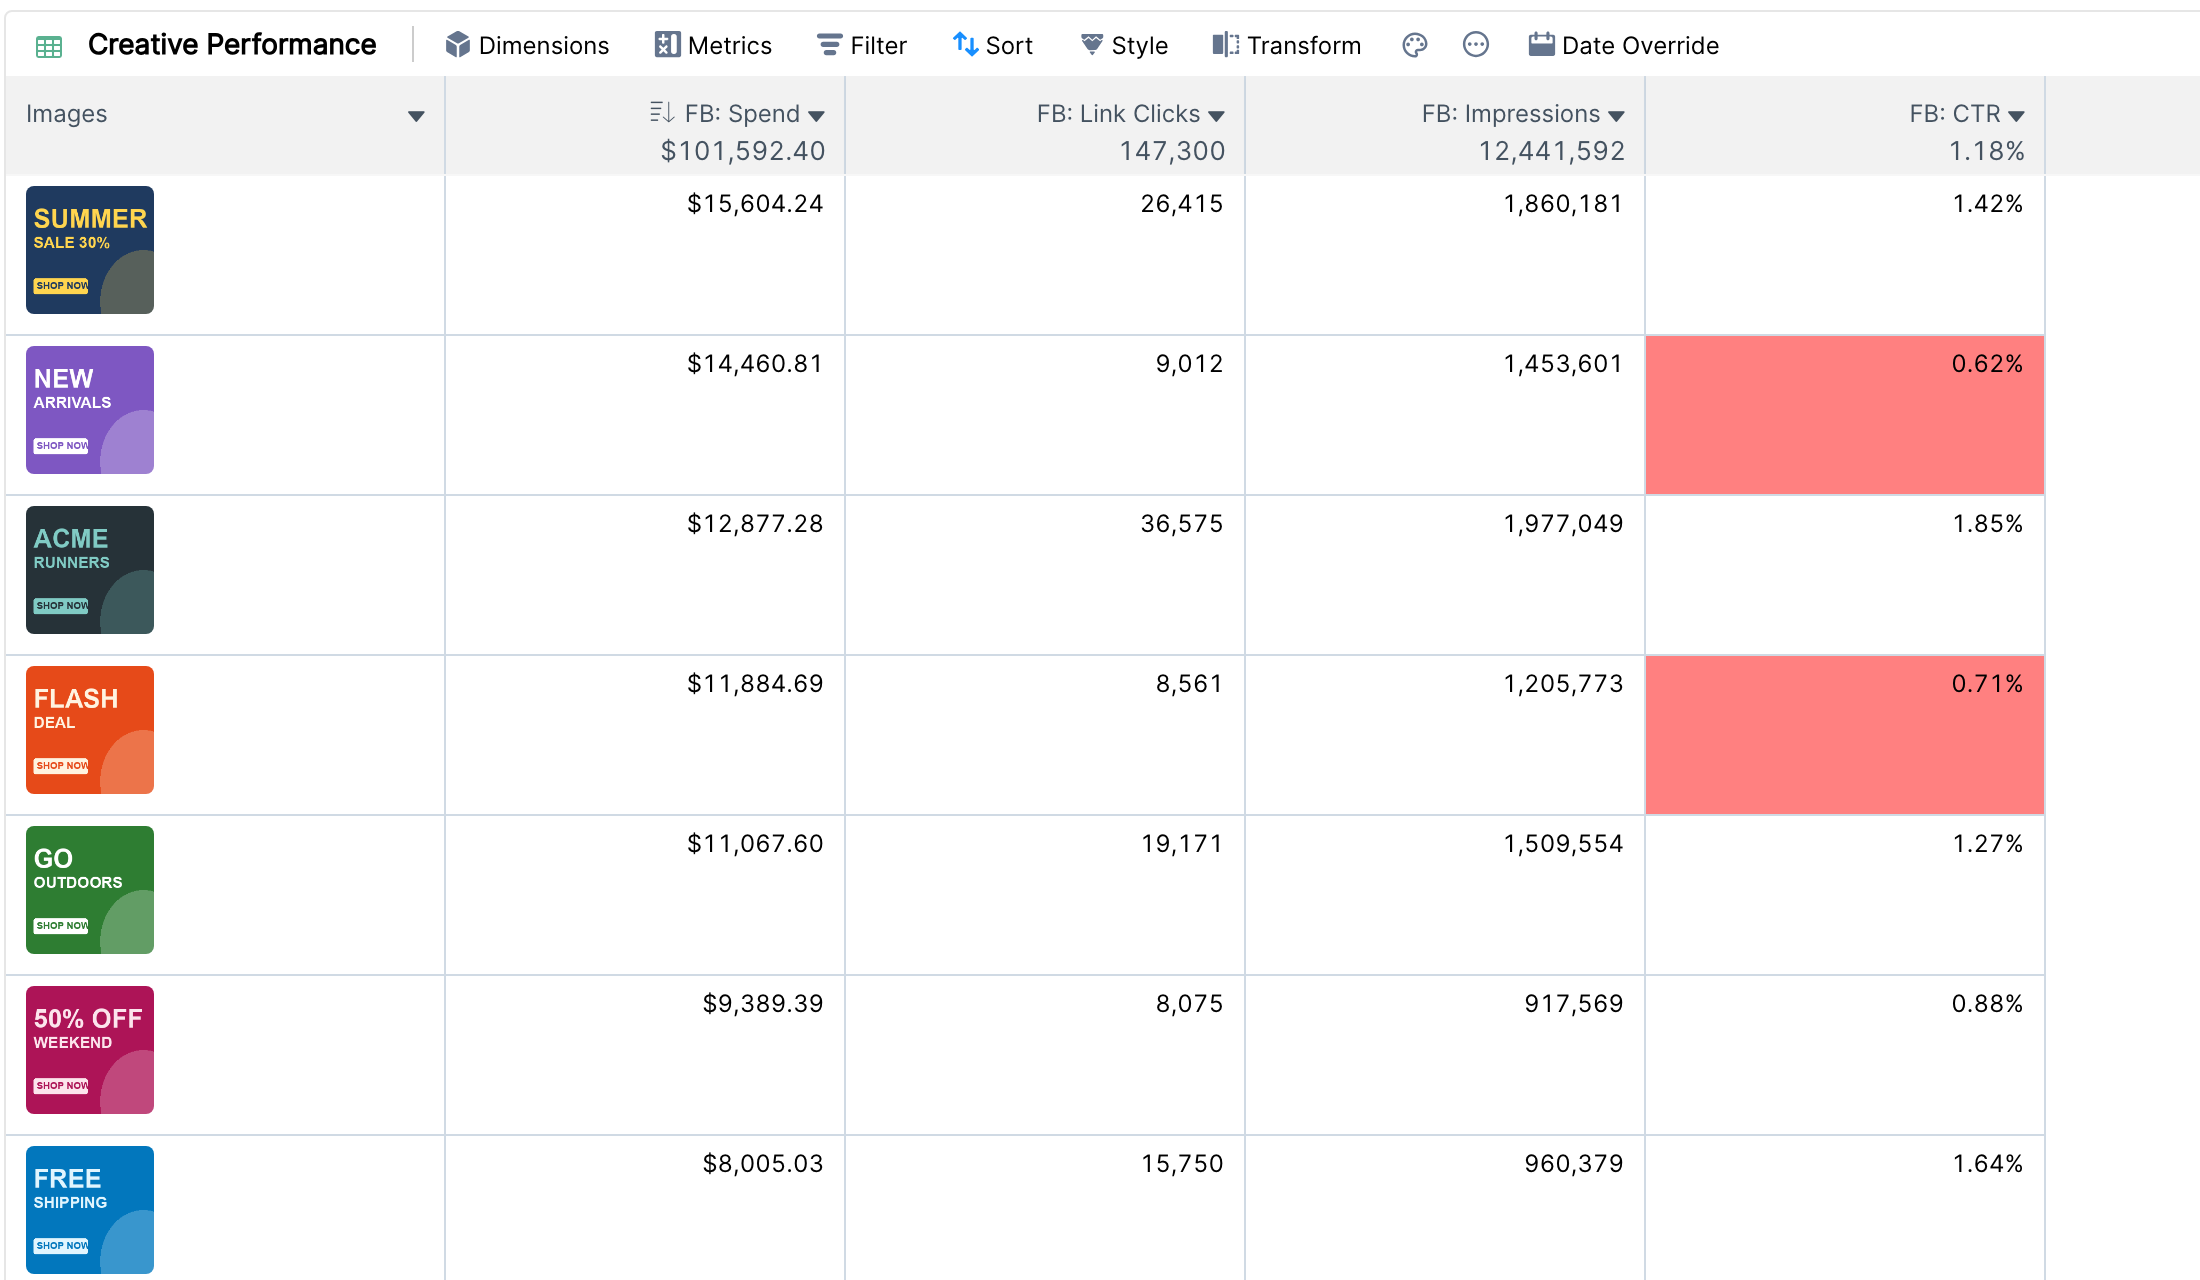Click the impressions value 1,453,601
This screenshot has height=1280, width=2200.
pyautogui.click(x=1564, y=364)
